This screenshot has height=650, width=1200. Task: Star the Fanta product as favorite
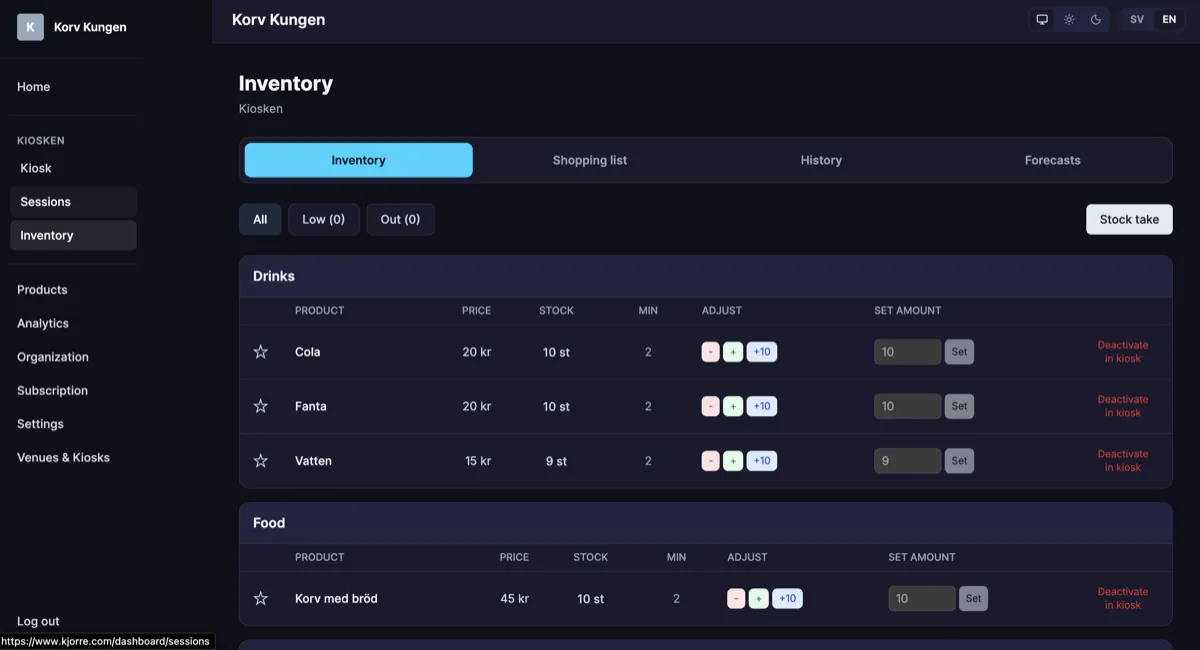[261, 406]
